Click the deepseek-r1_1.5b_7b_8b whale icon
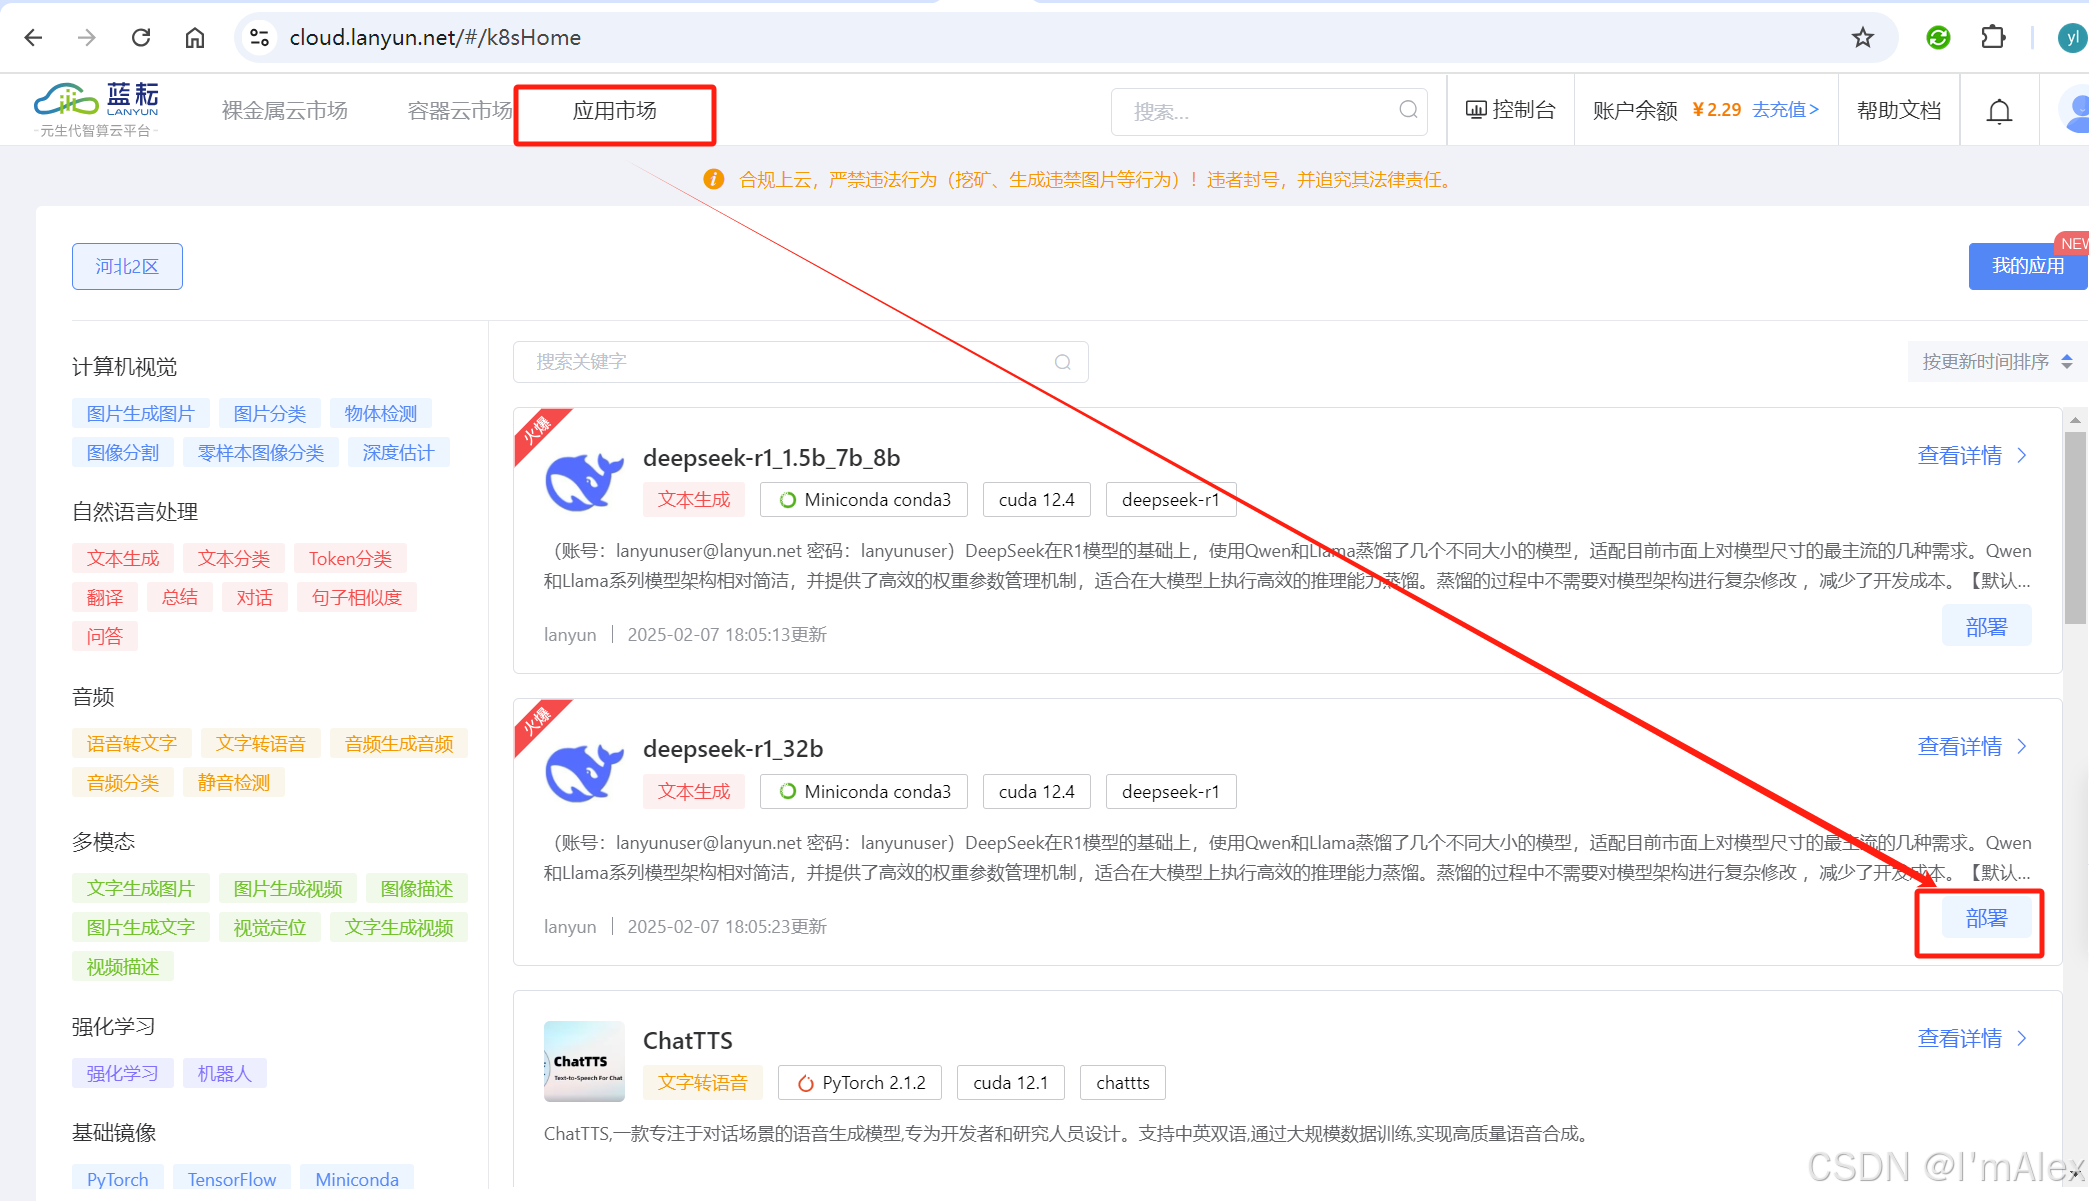 tap(584, 481)
